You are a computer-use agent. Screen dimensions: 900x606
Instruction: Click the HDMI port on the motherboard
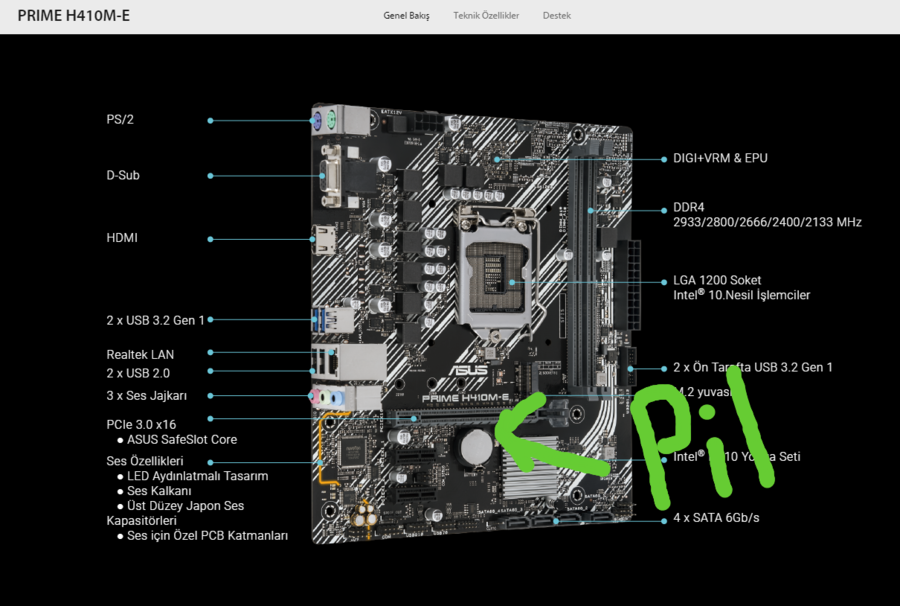coord(324,240)
